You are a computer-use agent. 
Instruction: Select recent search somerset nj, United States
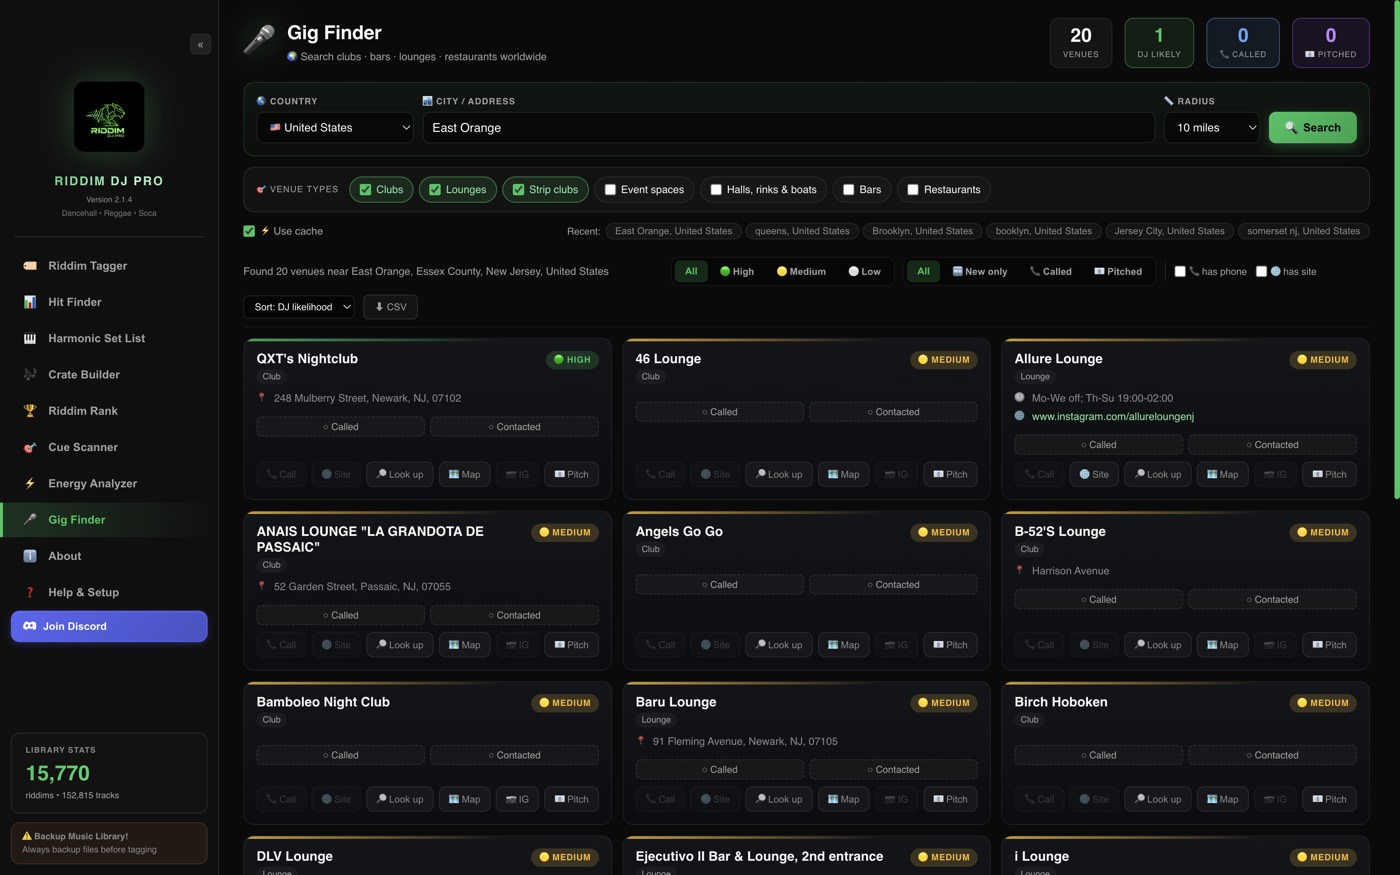tap(1303, 231)
